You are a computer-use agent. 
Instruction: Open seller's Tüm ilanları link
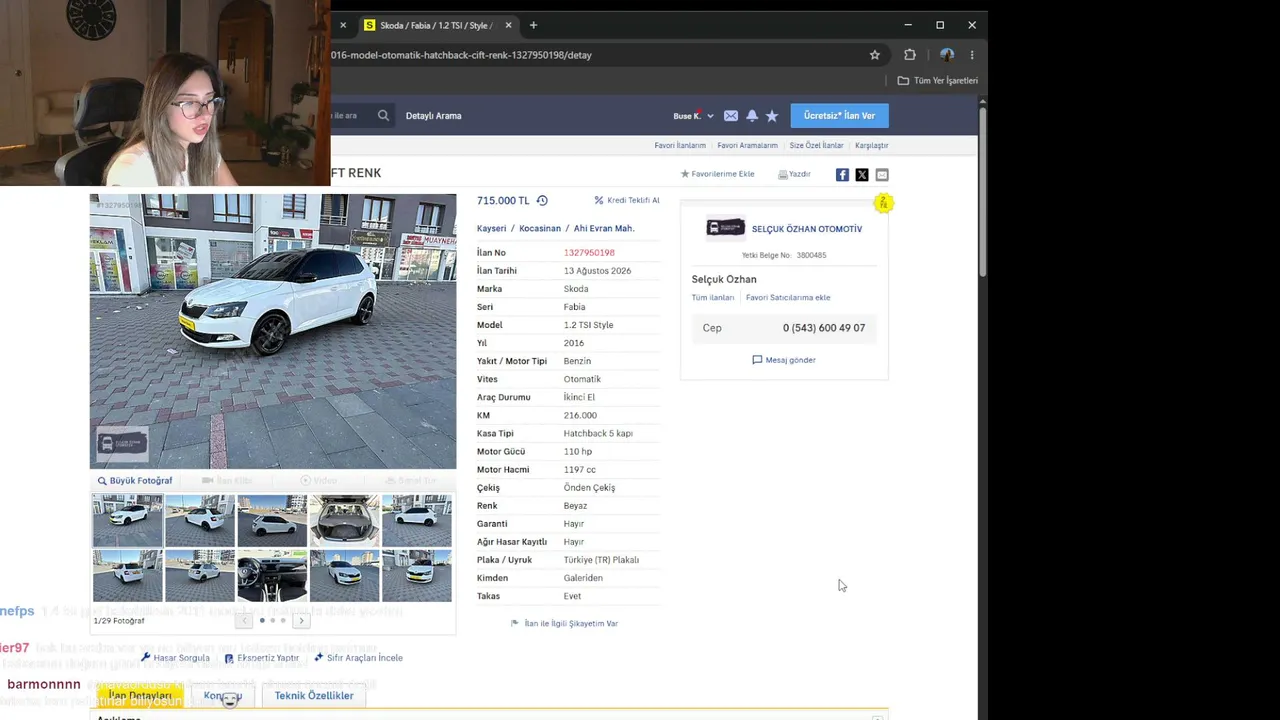713,298
